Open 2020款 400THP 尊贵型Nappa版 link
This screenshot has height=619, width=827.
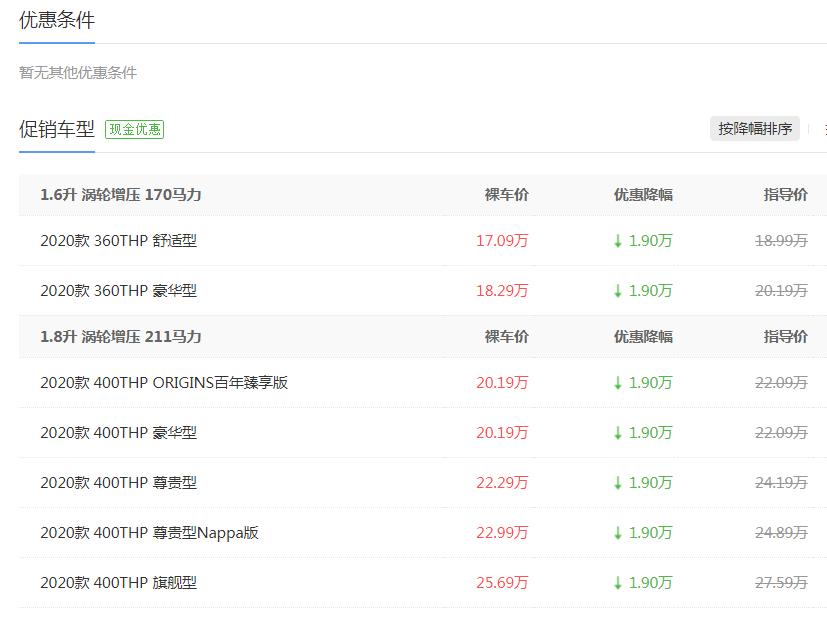point(149,533)
